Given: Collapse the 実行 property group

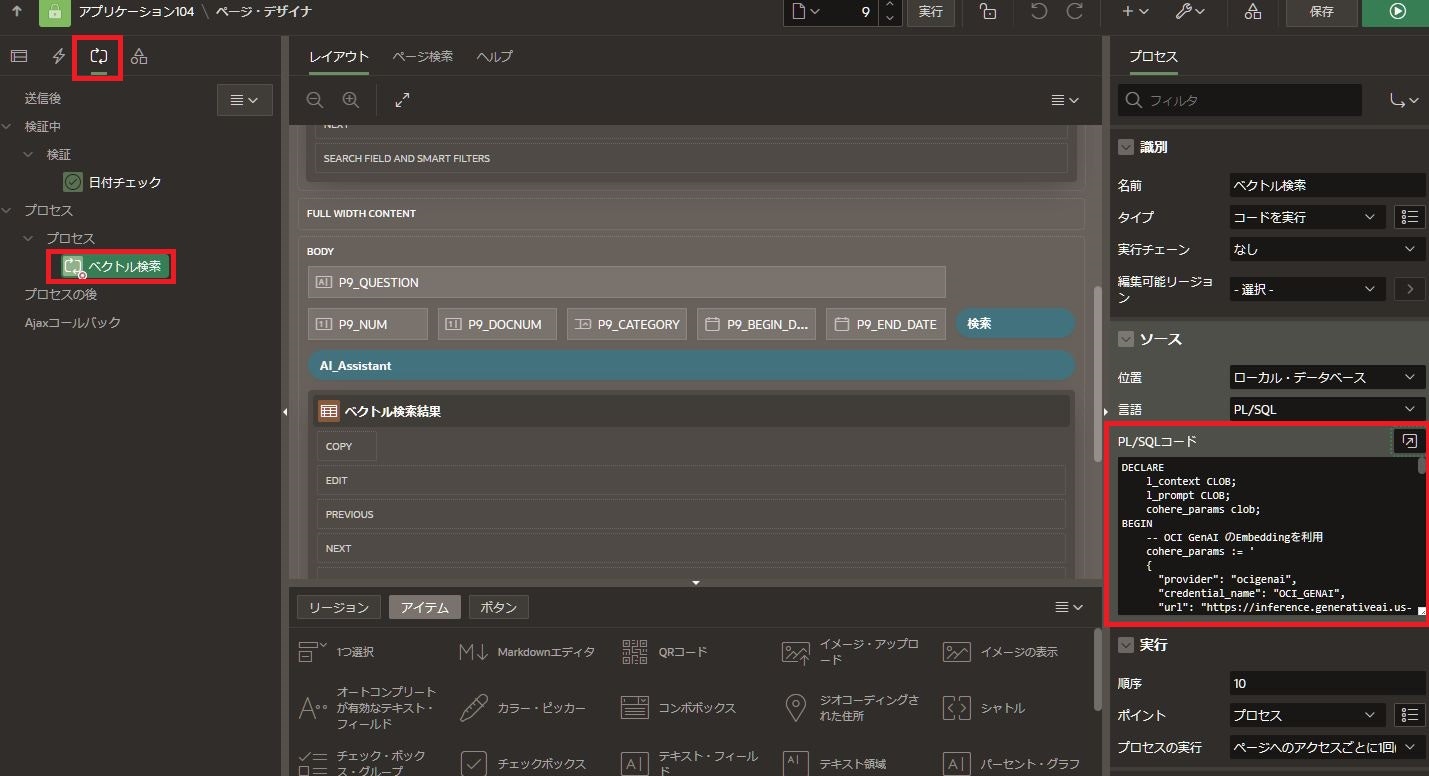Looking at the screenshot, I should 1126,645.
